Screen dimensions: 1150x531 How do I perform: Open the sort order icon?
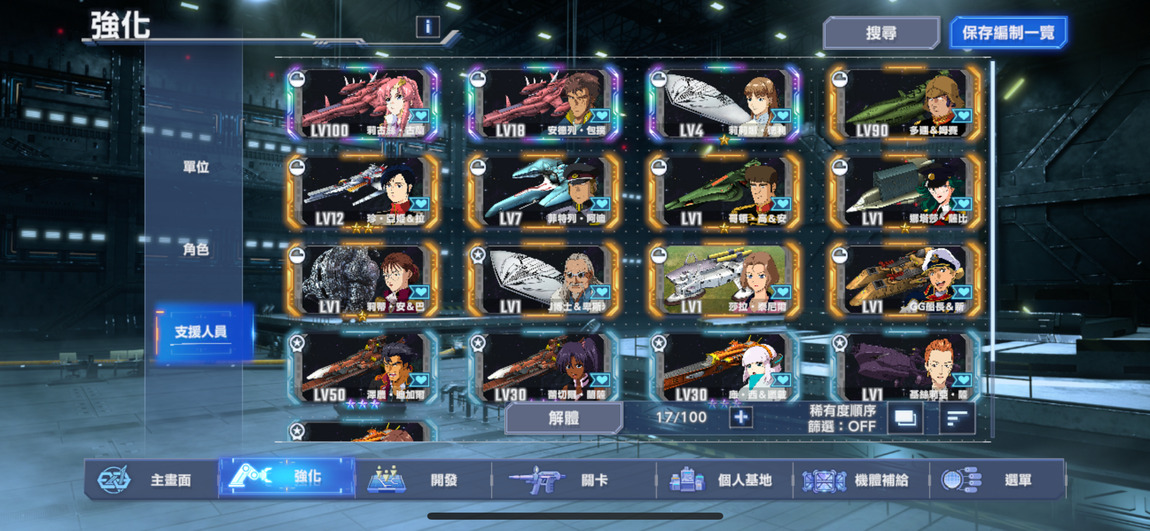[958, 418]
